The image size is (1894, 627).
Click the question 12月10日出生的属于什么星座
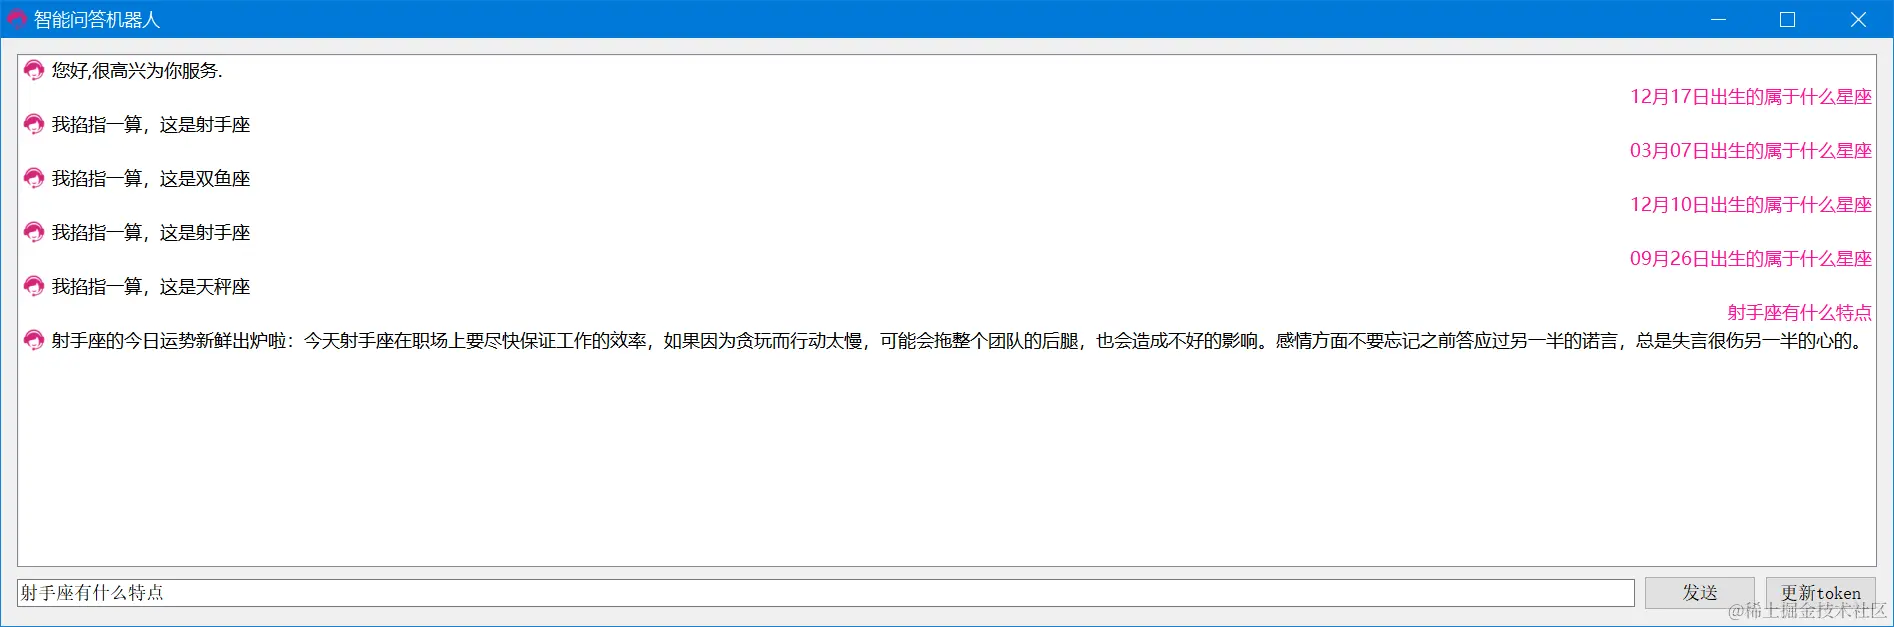1751,205
